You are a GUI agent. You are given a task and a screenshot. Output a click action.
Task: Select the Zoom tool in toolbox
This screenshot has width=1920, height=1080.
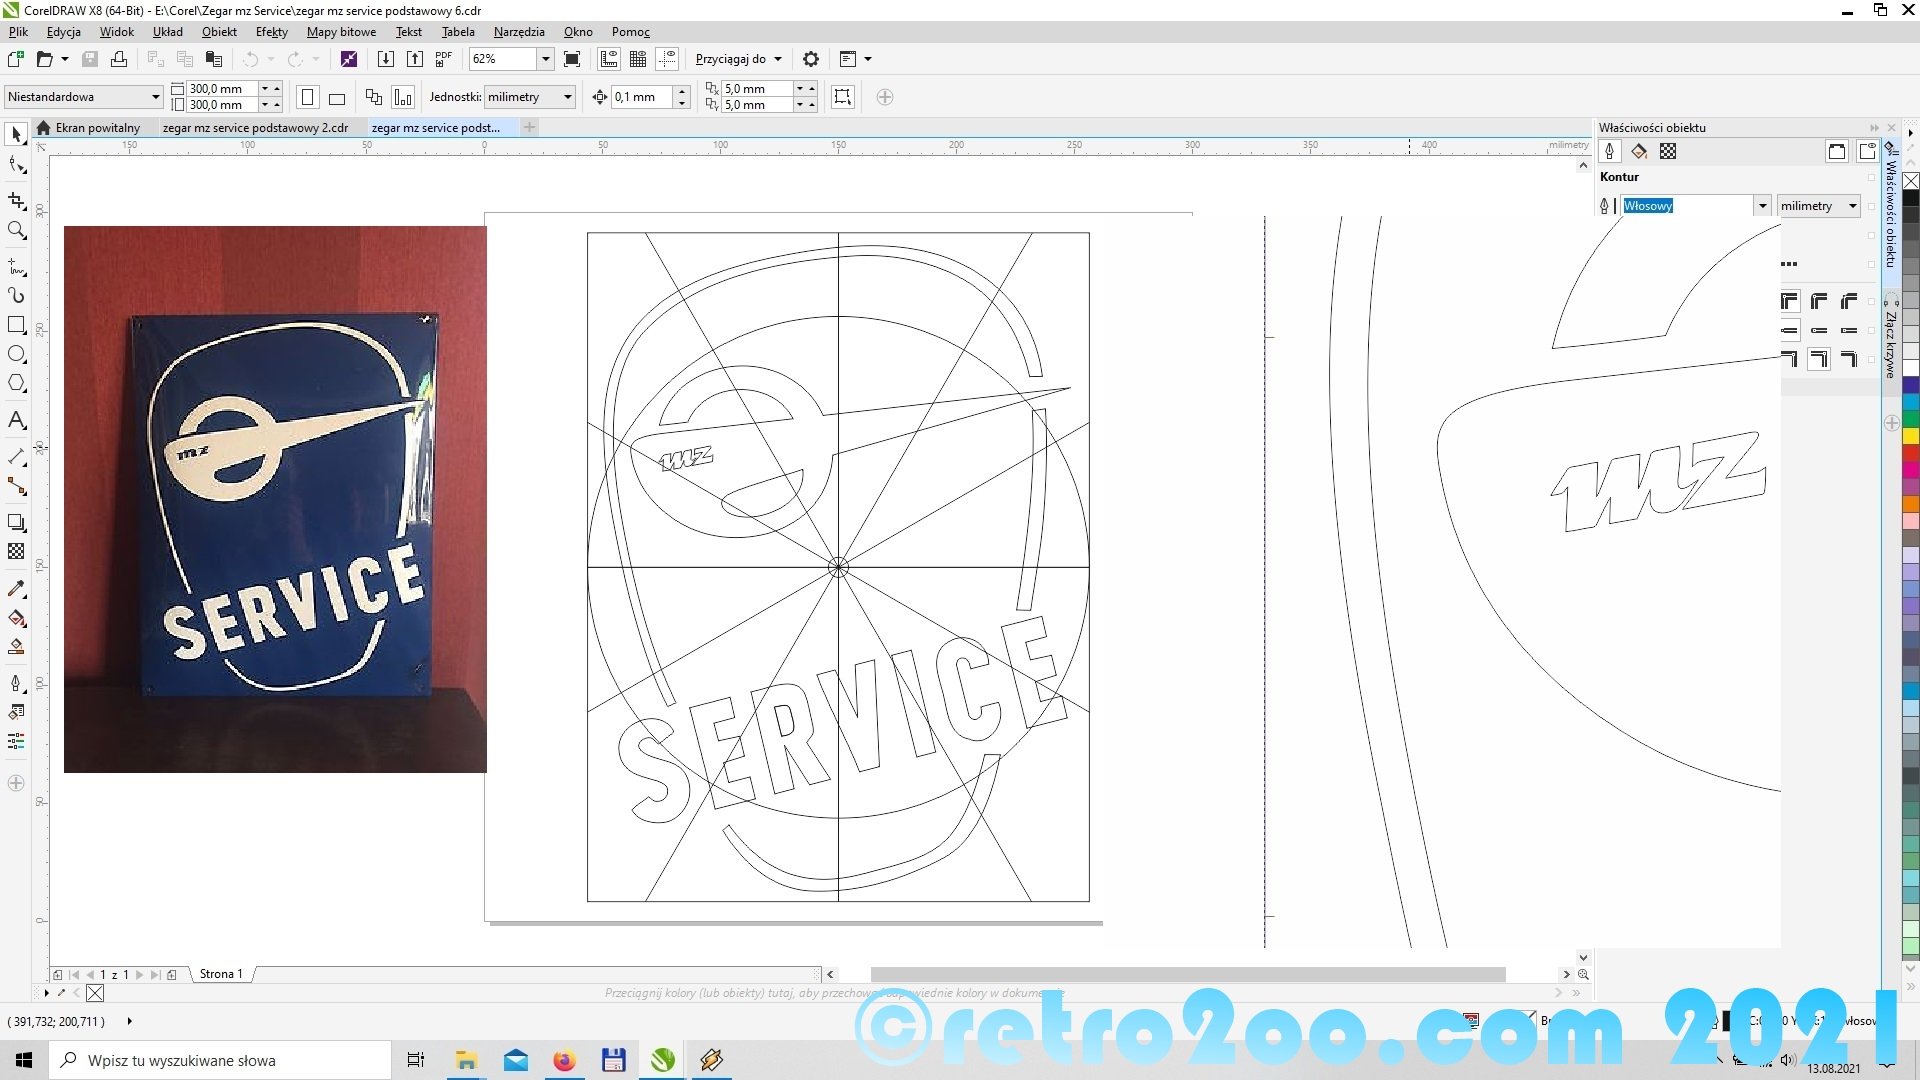(x=16, y=231)
